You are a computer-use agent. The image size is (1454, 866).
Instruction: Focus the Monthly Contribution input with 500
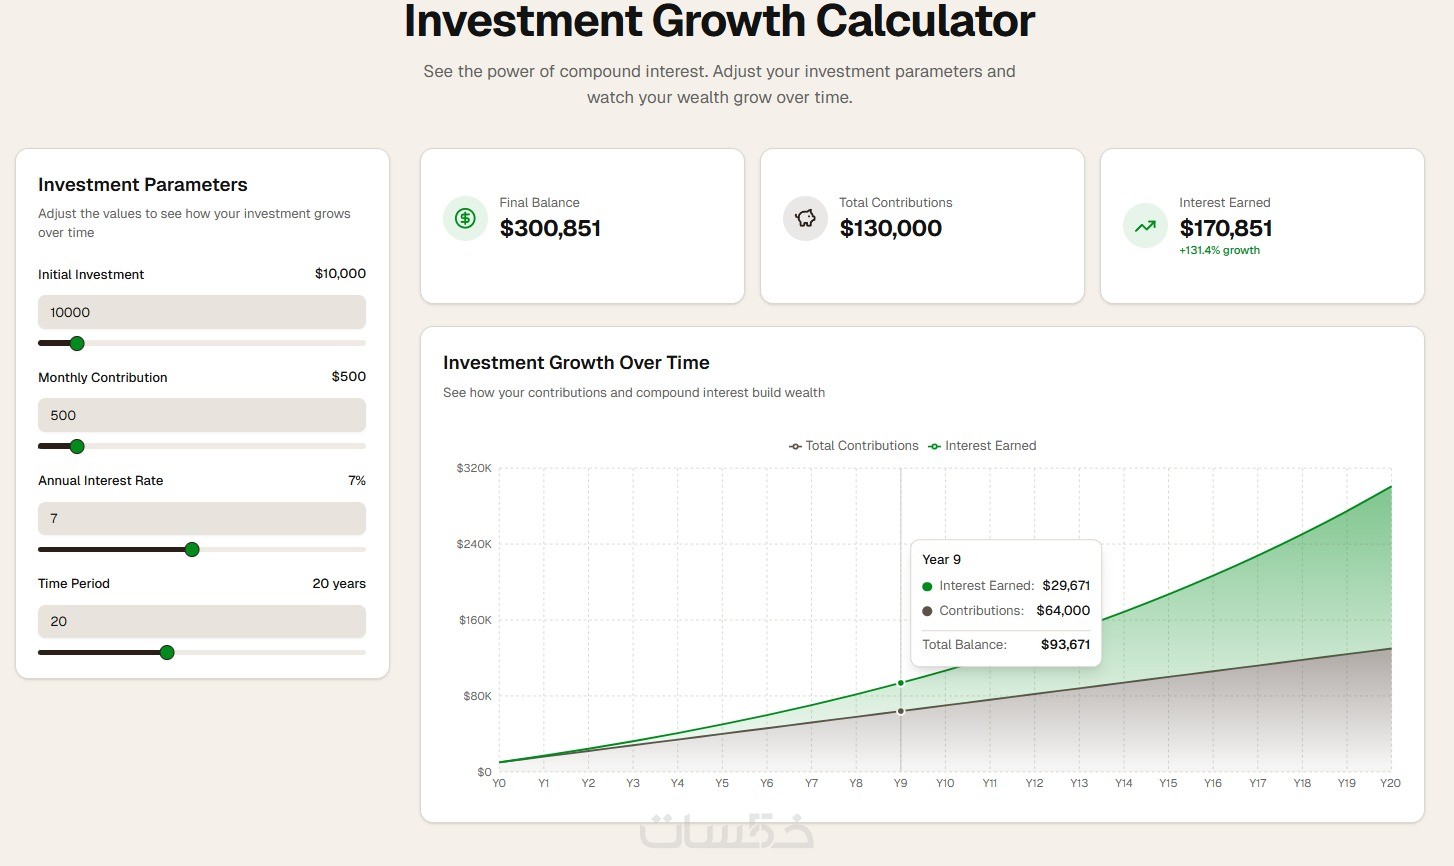[x=202, y=415]
